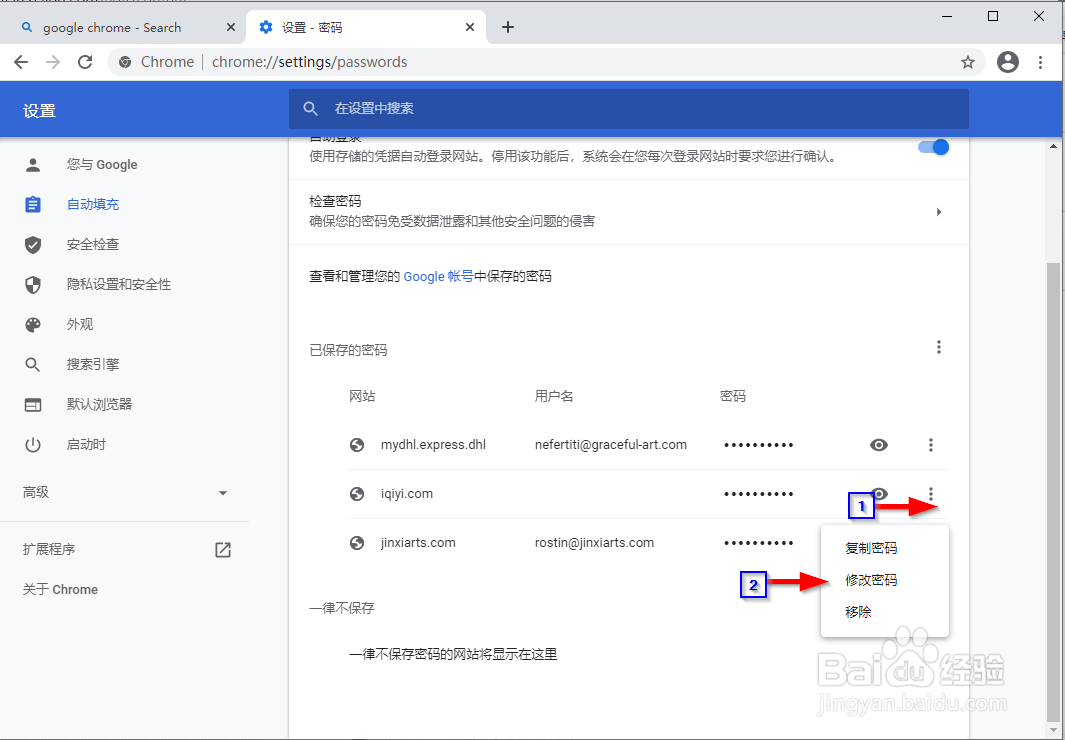
Task: Click the shield-check icon beside '安全检查'
Action: [x=33, y=244]
